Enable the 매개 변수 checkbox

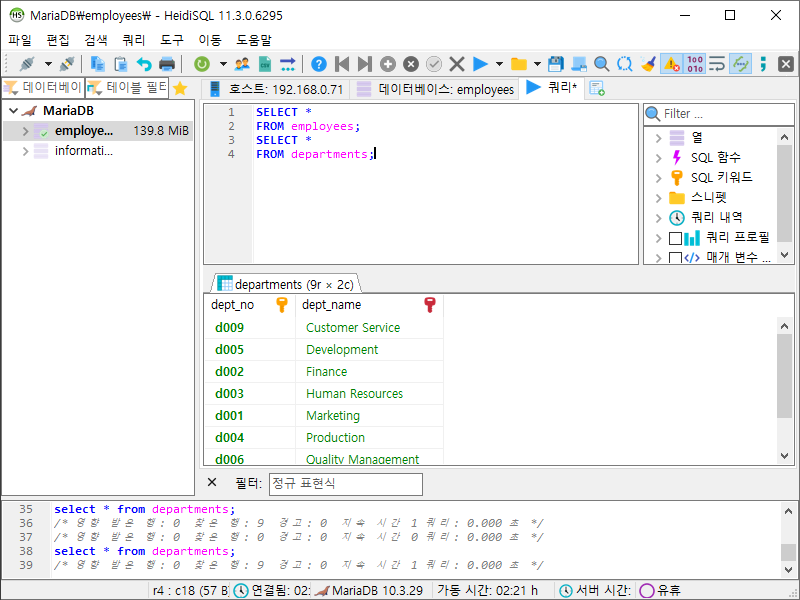(676, 258)
